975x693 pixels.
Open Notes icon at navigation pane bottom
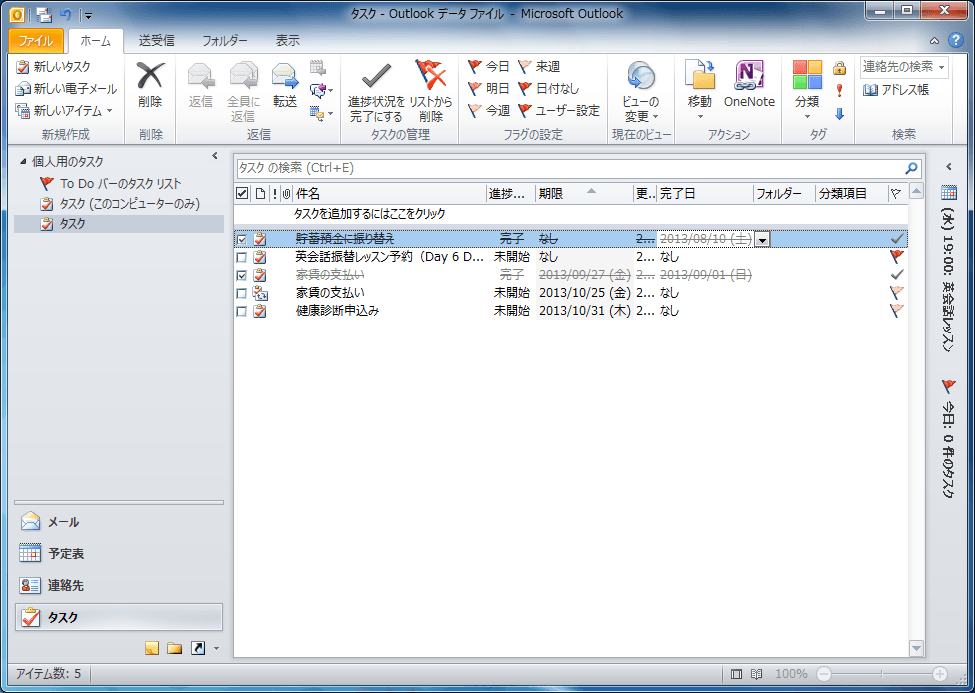pyautogui.click(x=152, y=648)
